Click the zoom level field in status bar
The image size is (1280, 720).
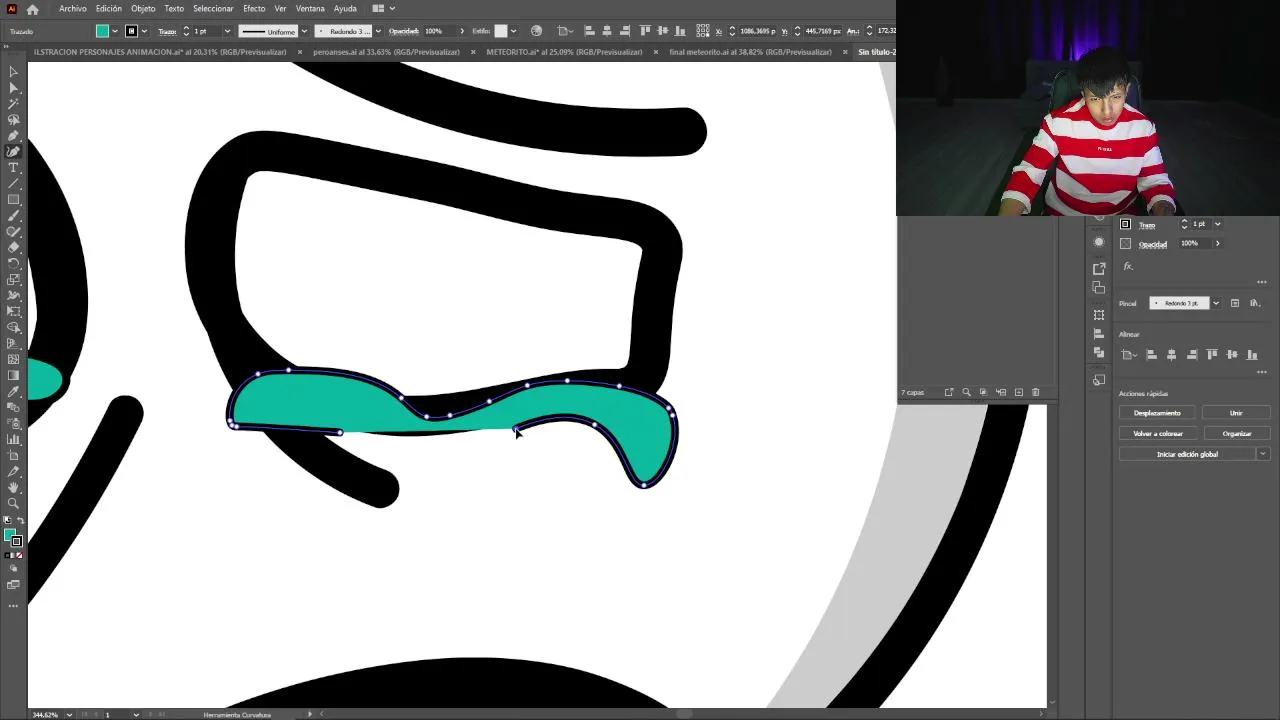click(x=47, y=715)
